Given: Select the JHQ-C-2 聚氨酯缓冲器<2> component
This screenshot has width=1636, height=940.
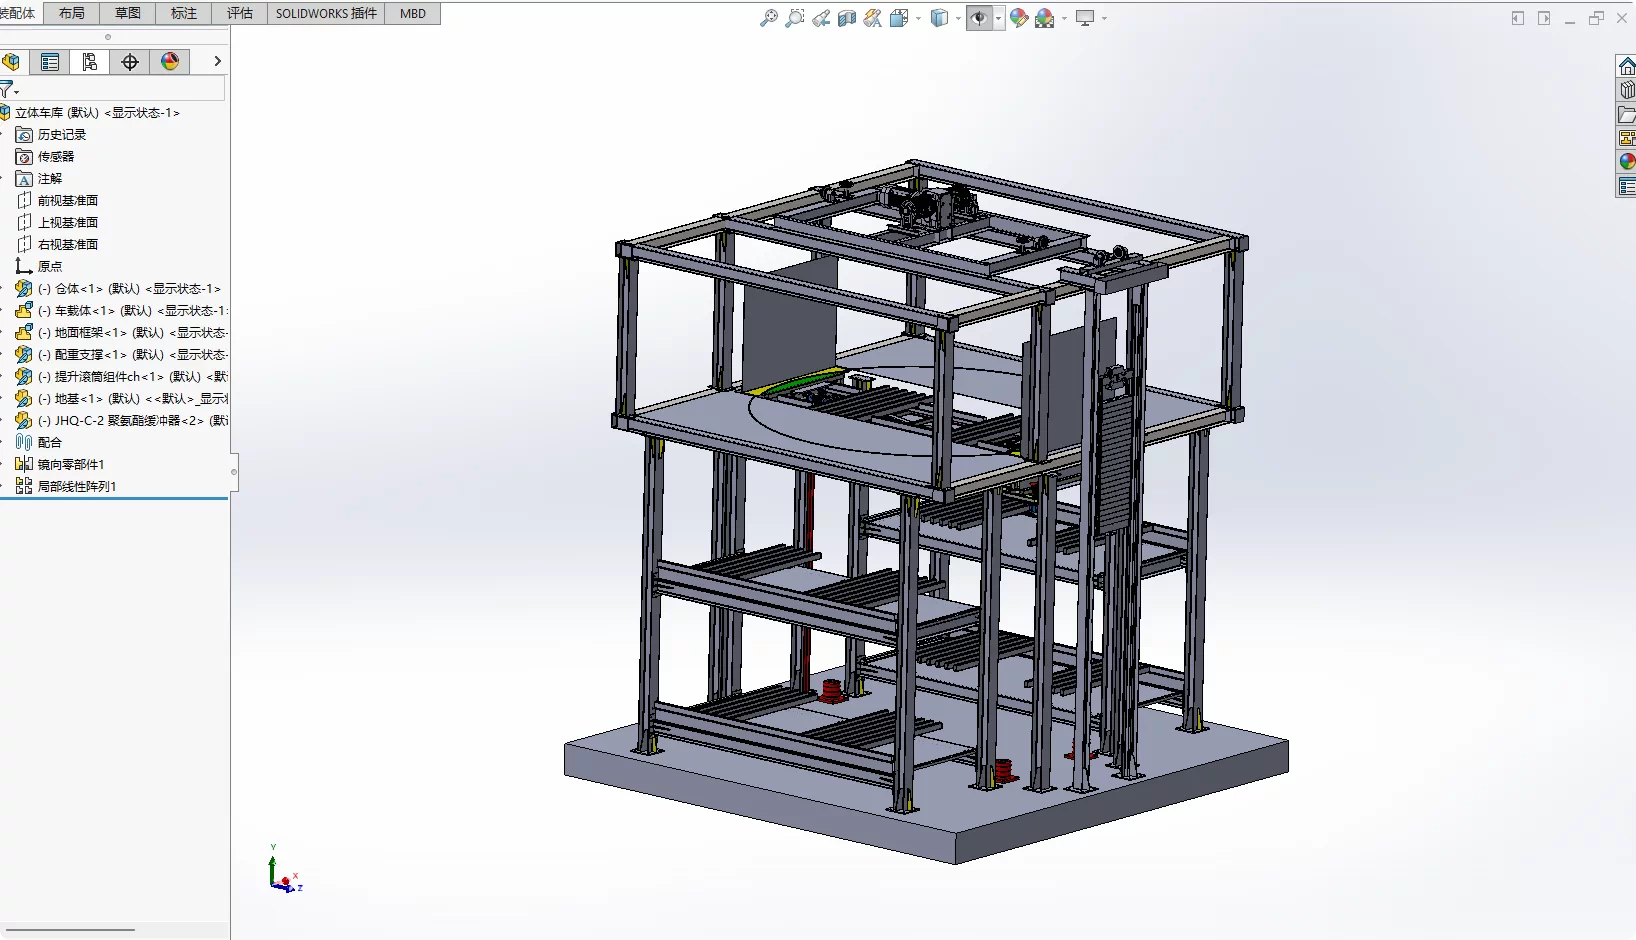Looking at the screenshot, I should pyautogui.click(x=122, y=421).
